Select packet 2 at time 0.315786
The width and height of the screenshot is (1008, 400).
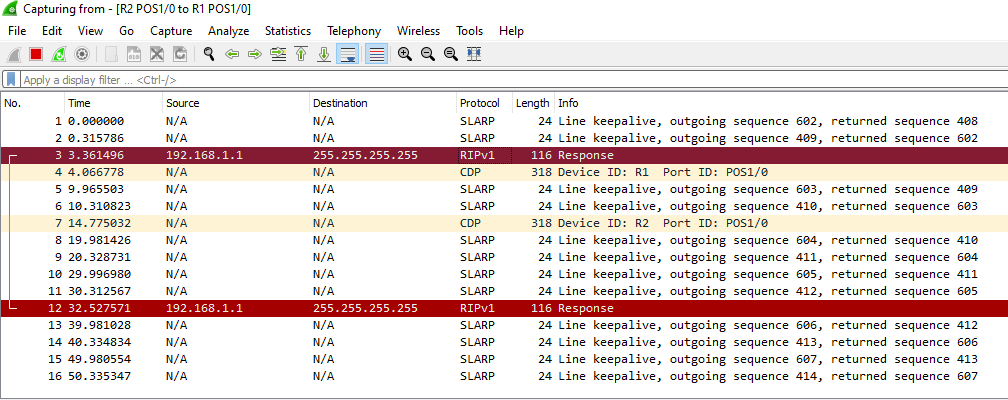click(x=504, y=138)
